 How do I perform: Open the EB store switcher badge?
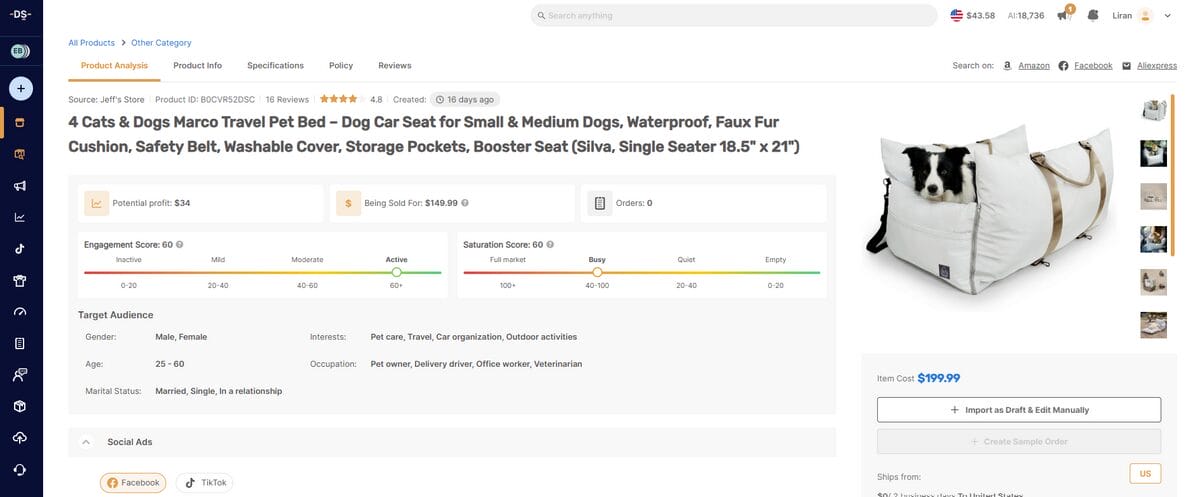pos(20,51)
